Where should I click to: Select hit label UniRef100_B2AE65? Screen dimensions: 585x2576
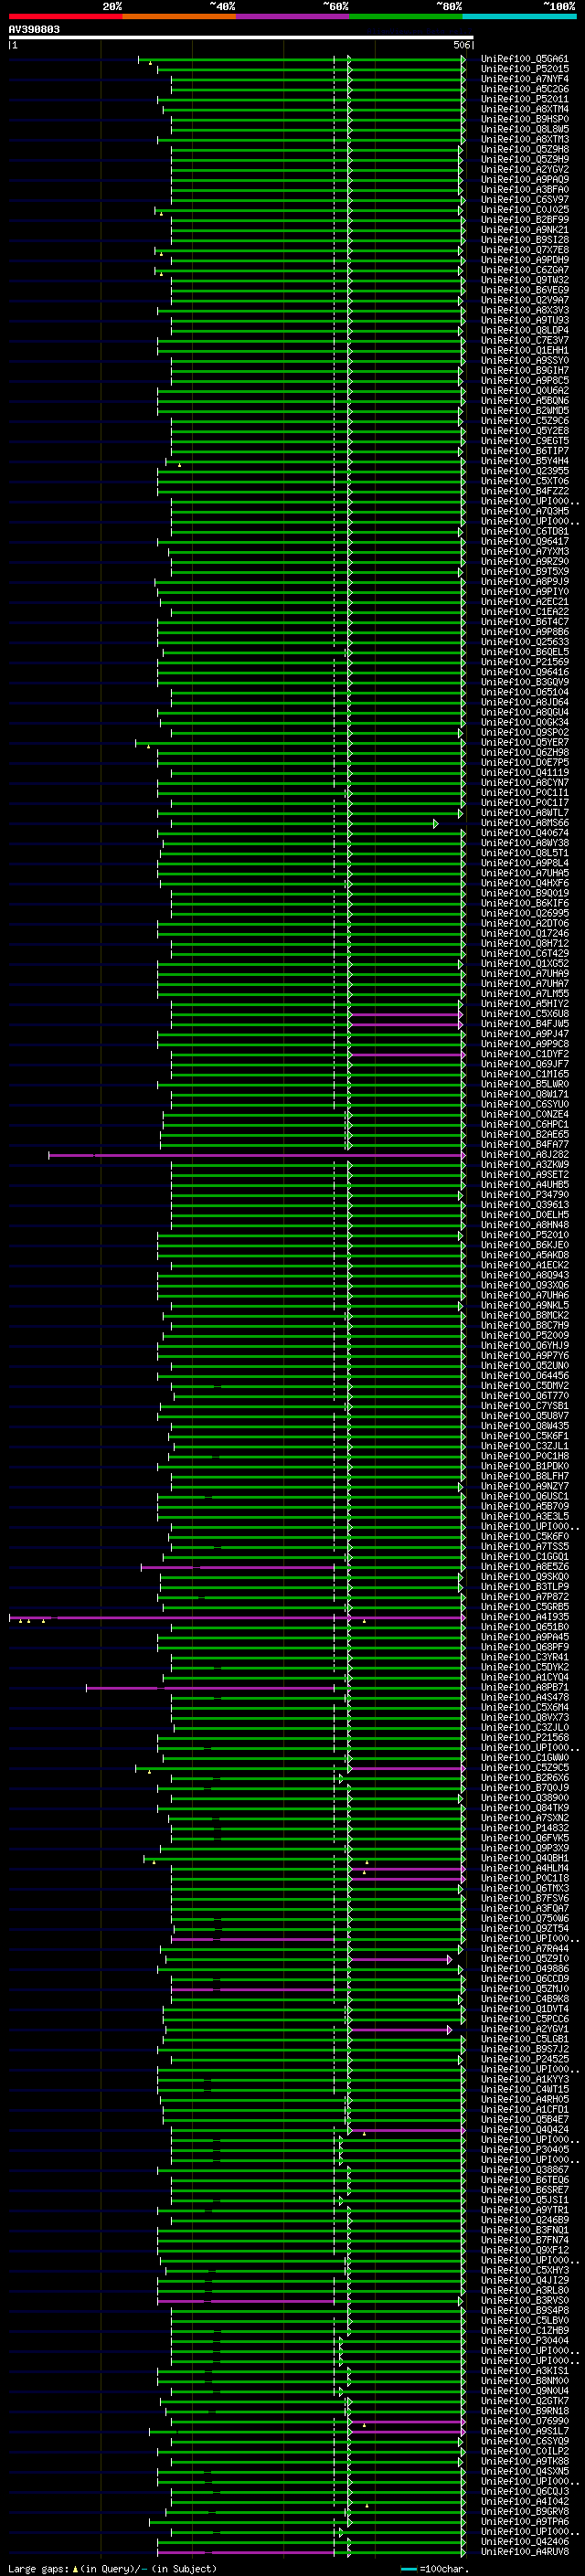click(x=524, y=1134)
